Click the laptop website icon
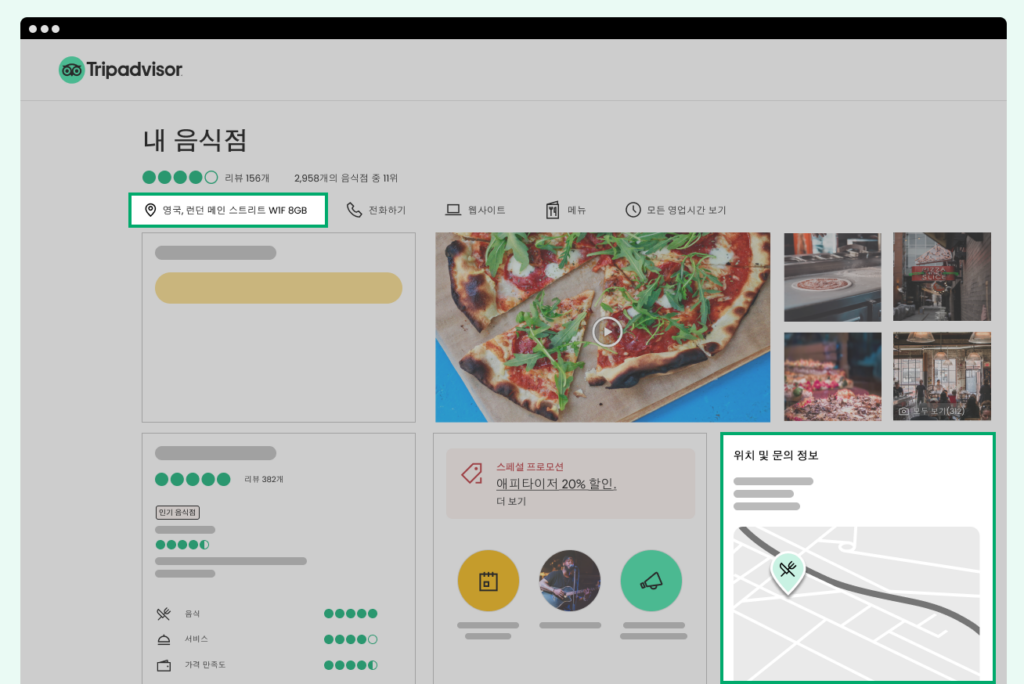1024x684 pixels. point(453,210)
